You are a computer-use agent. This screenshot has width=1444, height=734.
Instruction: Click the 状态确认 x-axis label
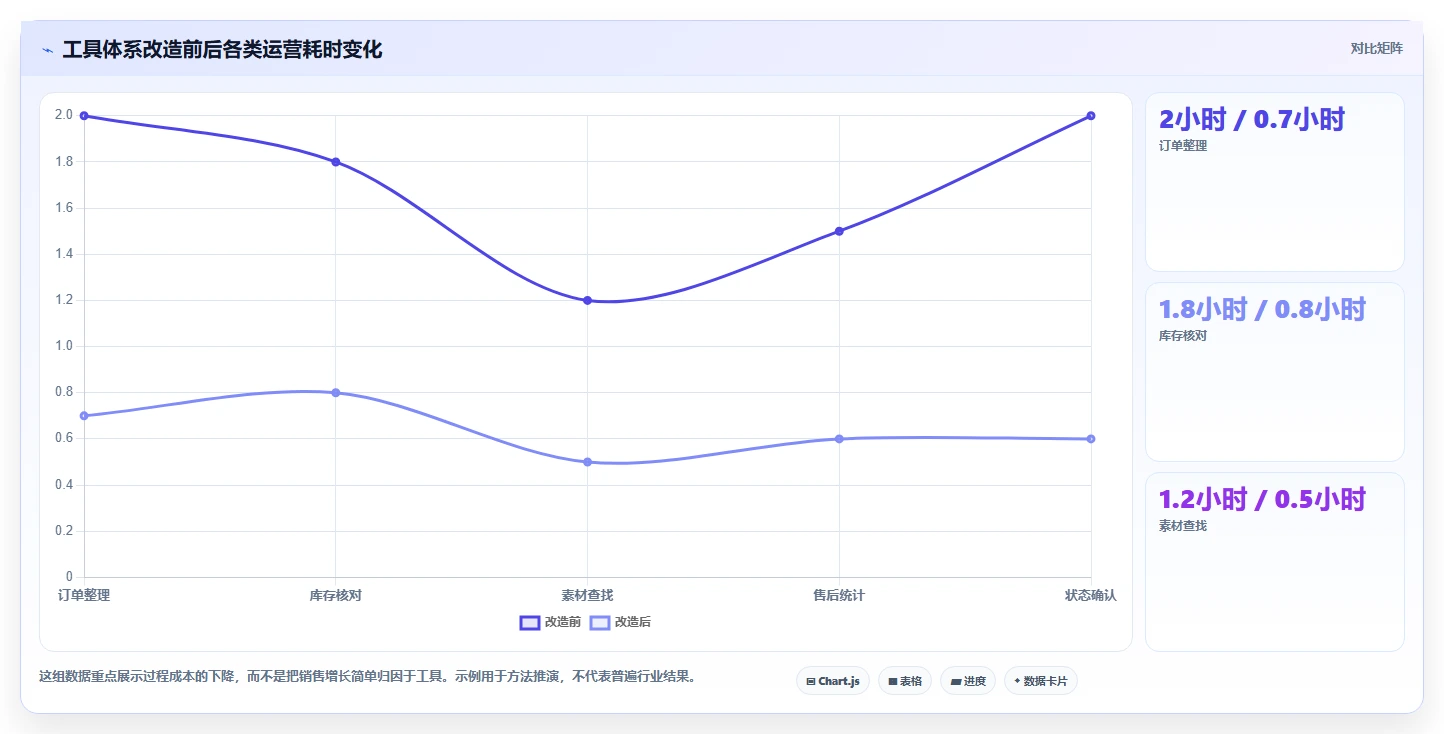(x=1091, y=595)
